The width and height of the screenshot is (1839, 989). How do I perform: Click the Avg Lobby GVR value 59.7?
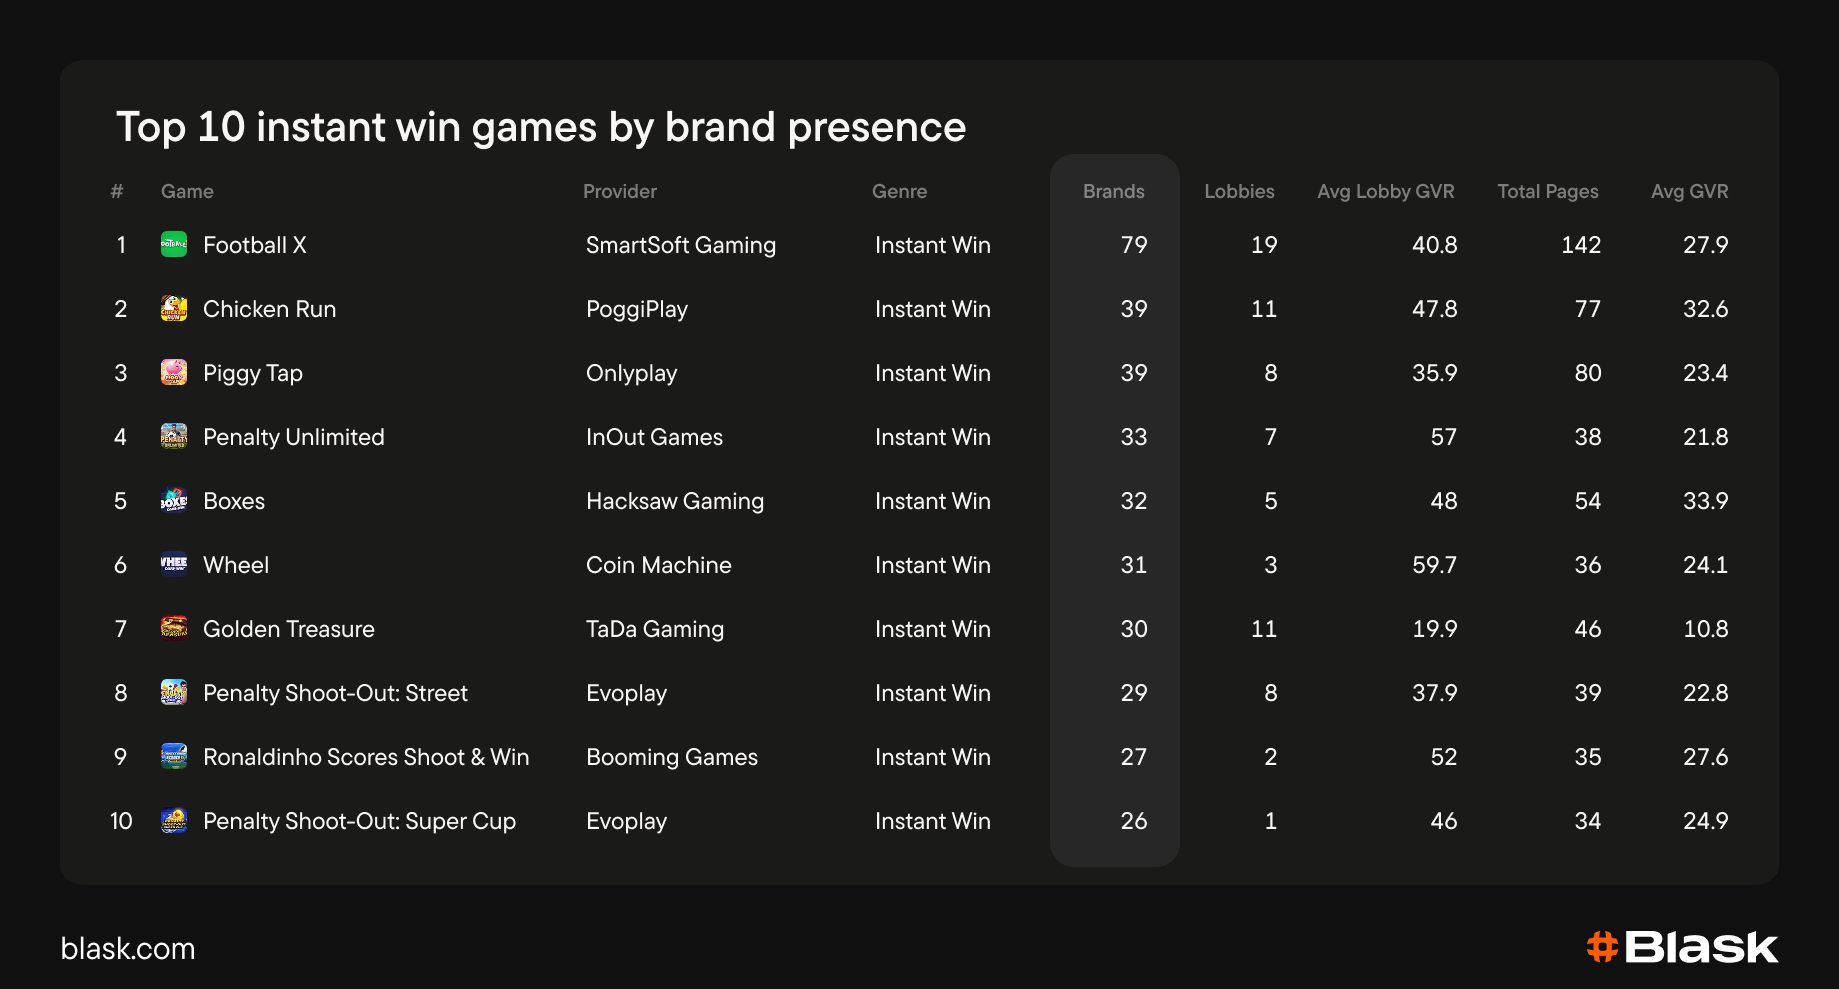coord(1435,565)
